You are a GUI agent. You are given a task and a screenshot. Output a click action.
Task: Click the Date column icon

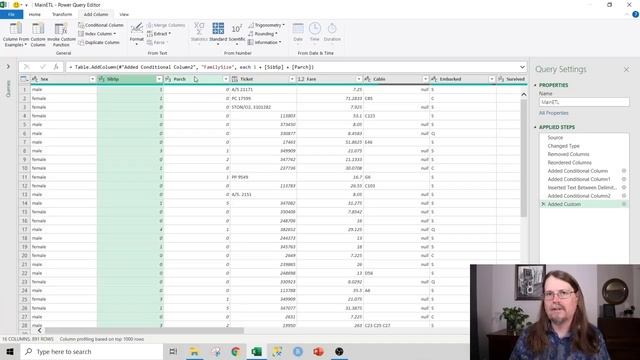tap(298, 29)
